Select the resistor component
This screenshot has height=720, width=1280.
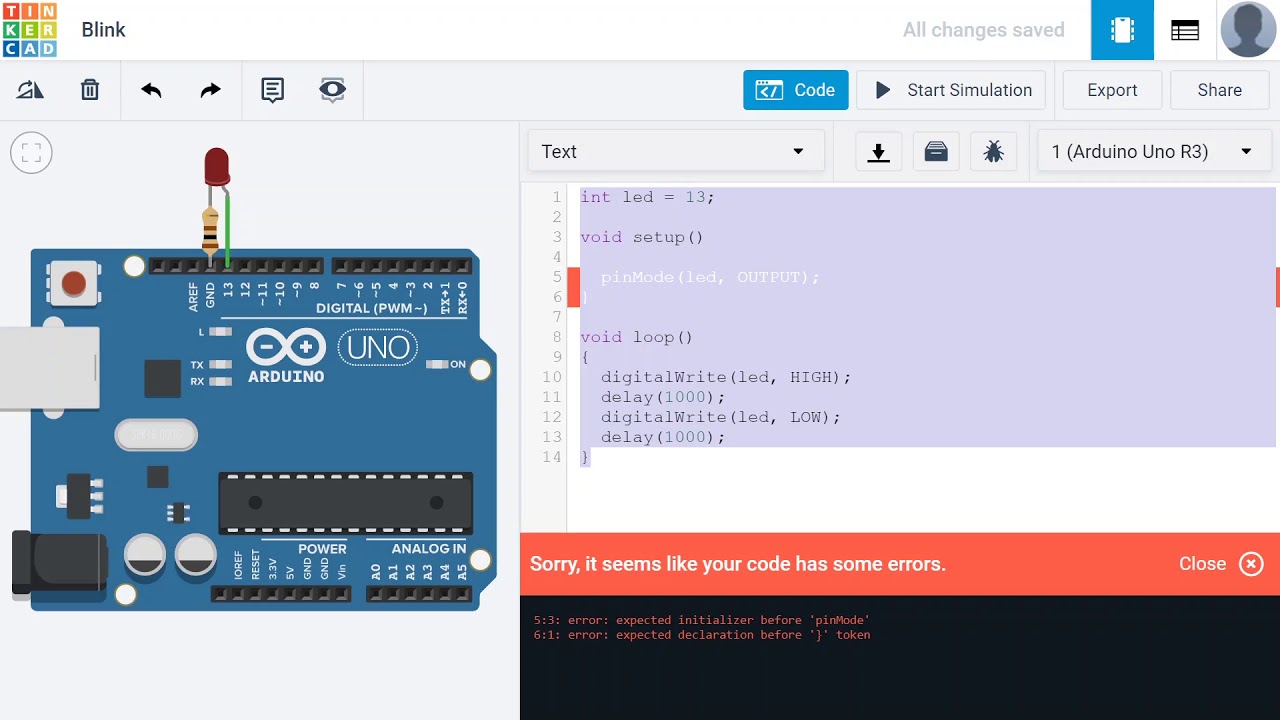click(210, 232)
